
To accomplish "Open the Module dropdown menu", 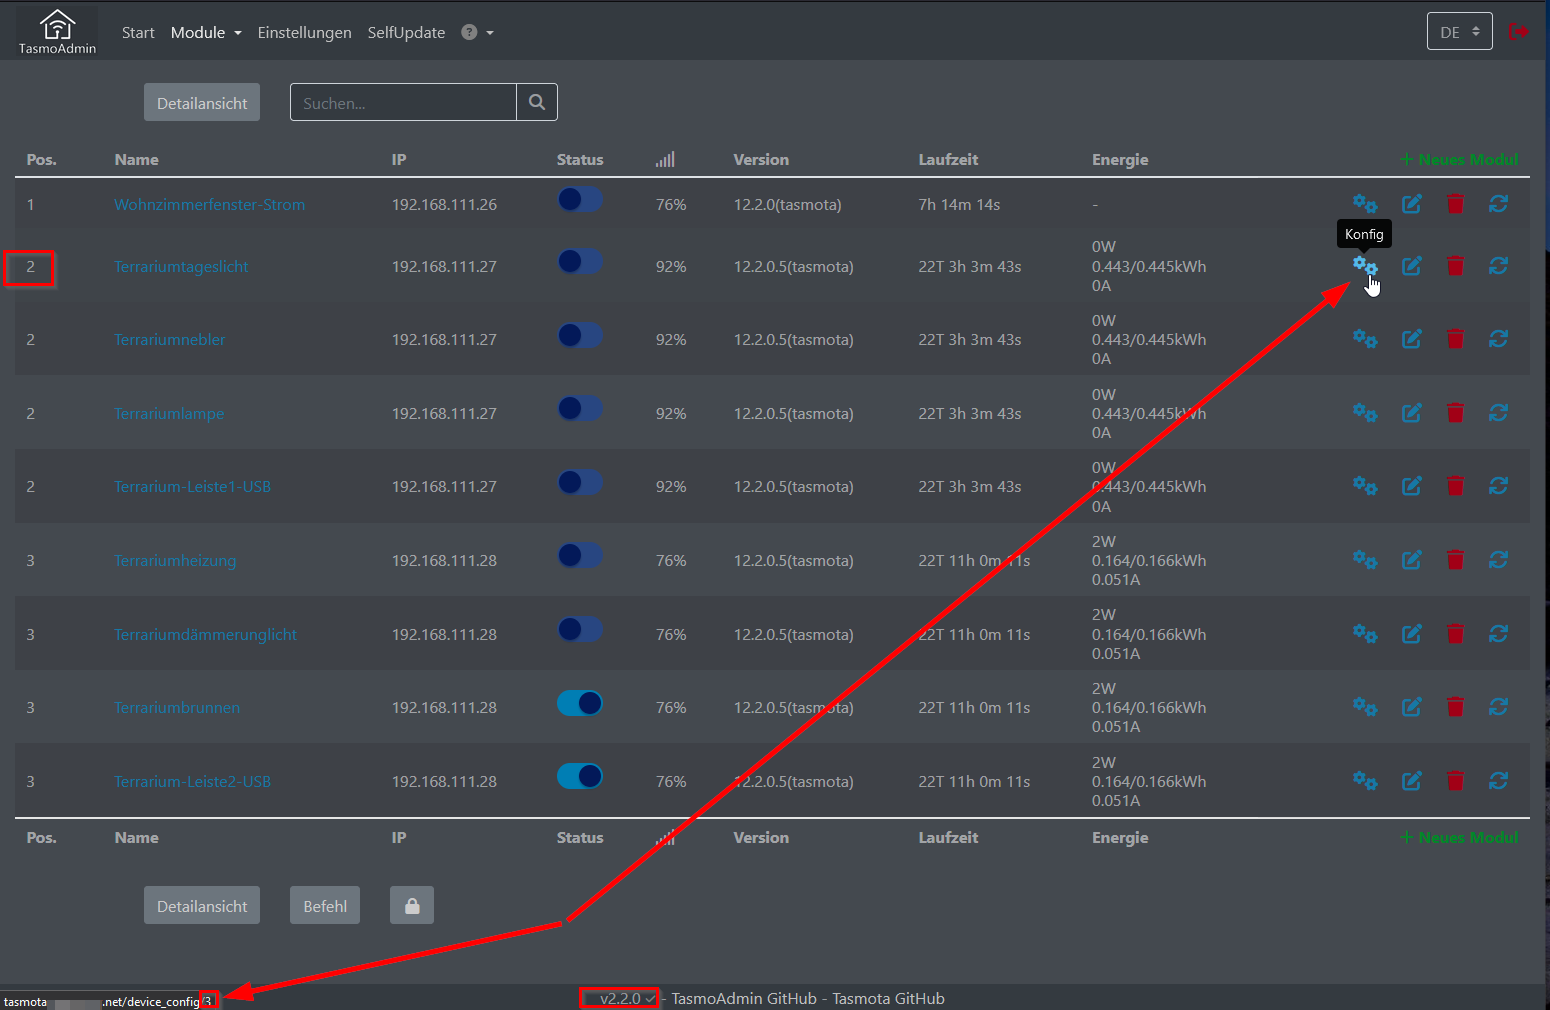I will click(205, 32).
